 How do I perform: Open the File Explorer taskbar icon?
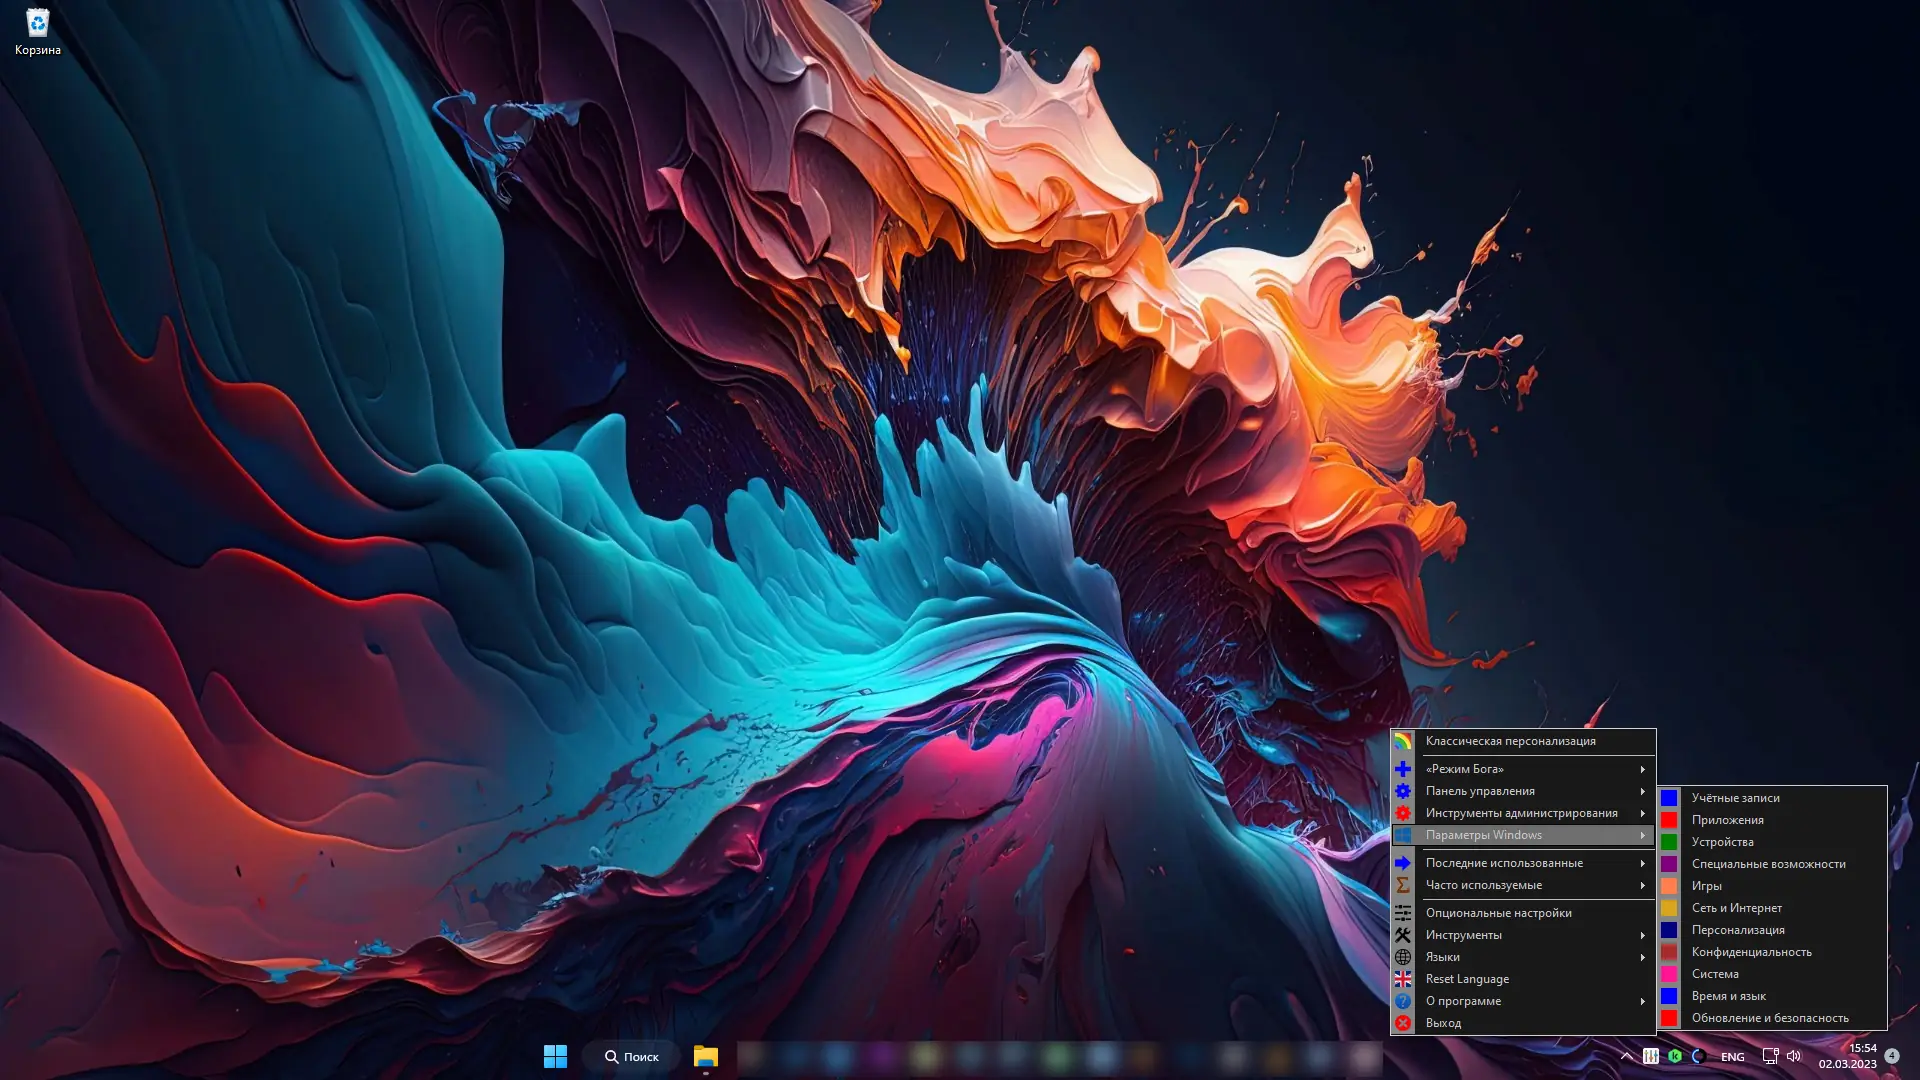[706, 1056]
